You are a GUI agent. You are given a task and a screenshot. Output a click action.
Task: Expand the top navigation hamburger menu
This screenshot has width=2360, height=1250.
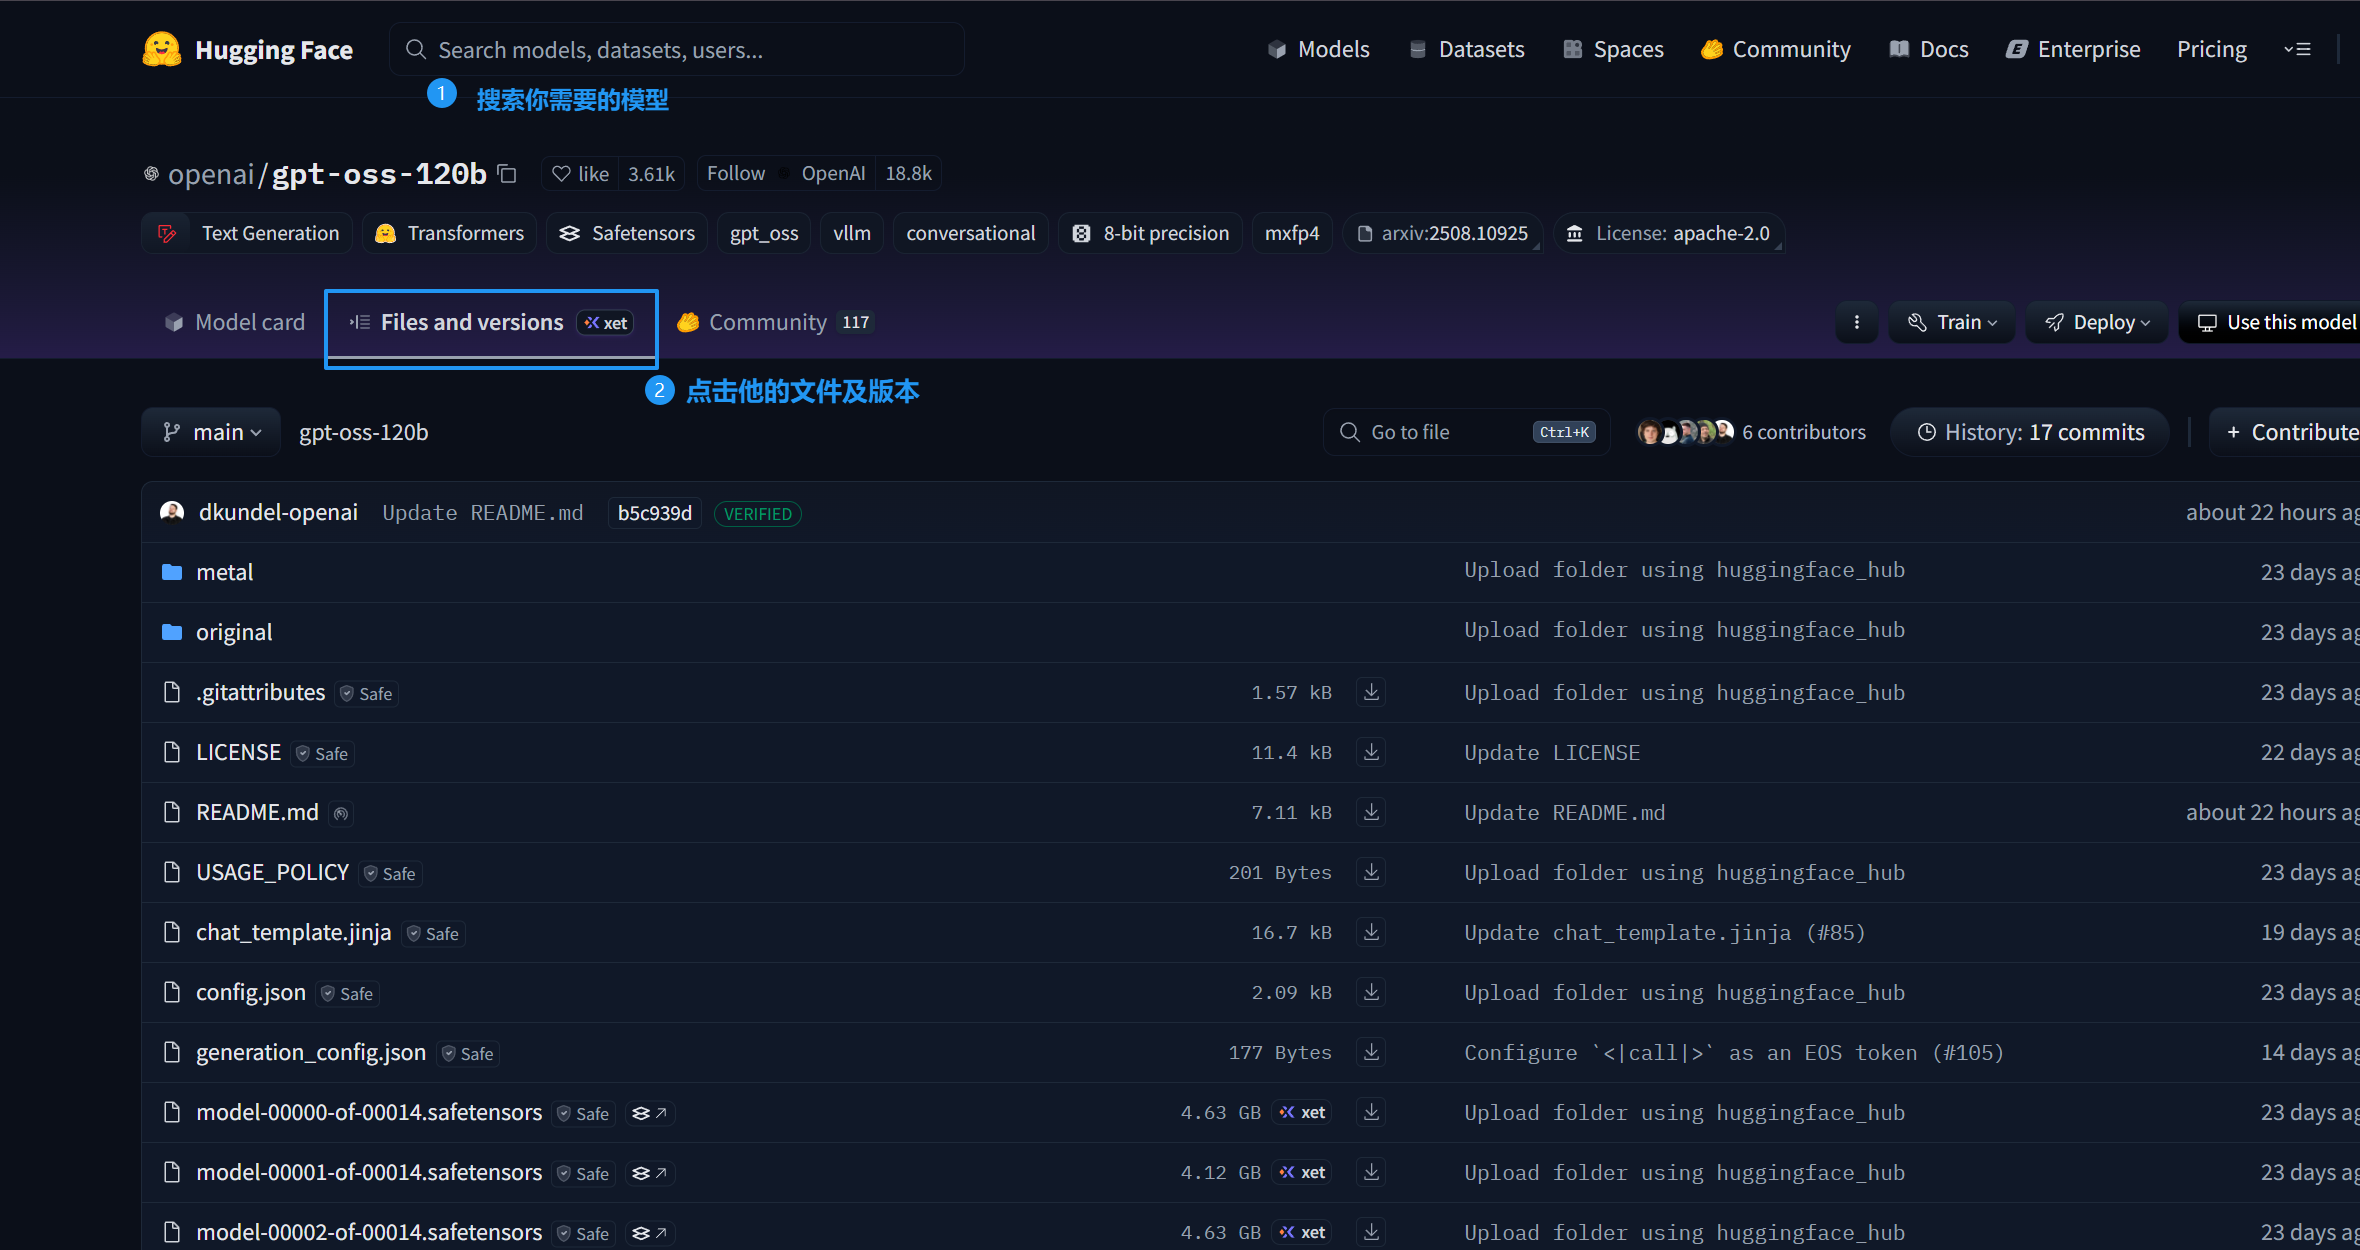pyautogui.click(x=2297, y=50)
